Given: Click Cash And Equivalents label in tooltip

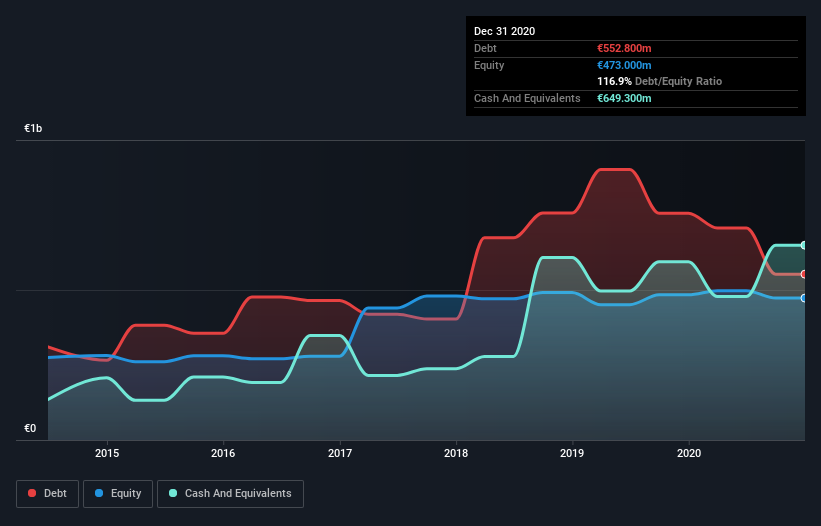Looking at the screenshot, I should pyautogui.click(x=527, y=98).
